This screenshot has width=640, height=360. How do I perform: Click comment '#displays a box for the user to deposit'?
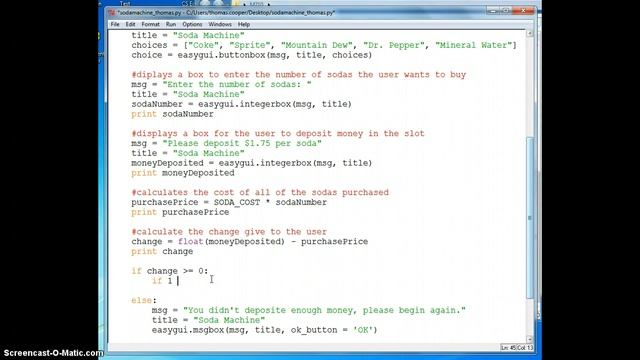point(278,133)
